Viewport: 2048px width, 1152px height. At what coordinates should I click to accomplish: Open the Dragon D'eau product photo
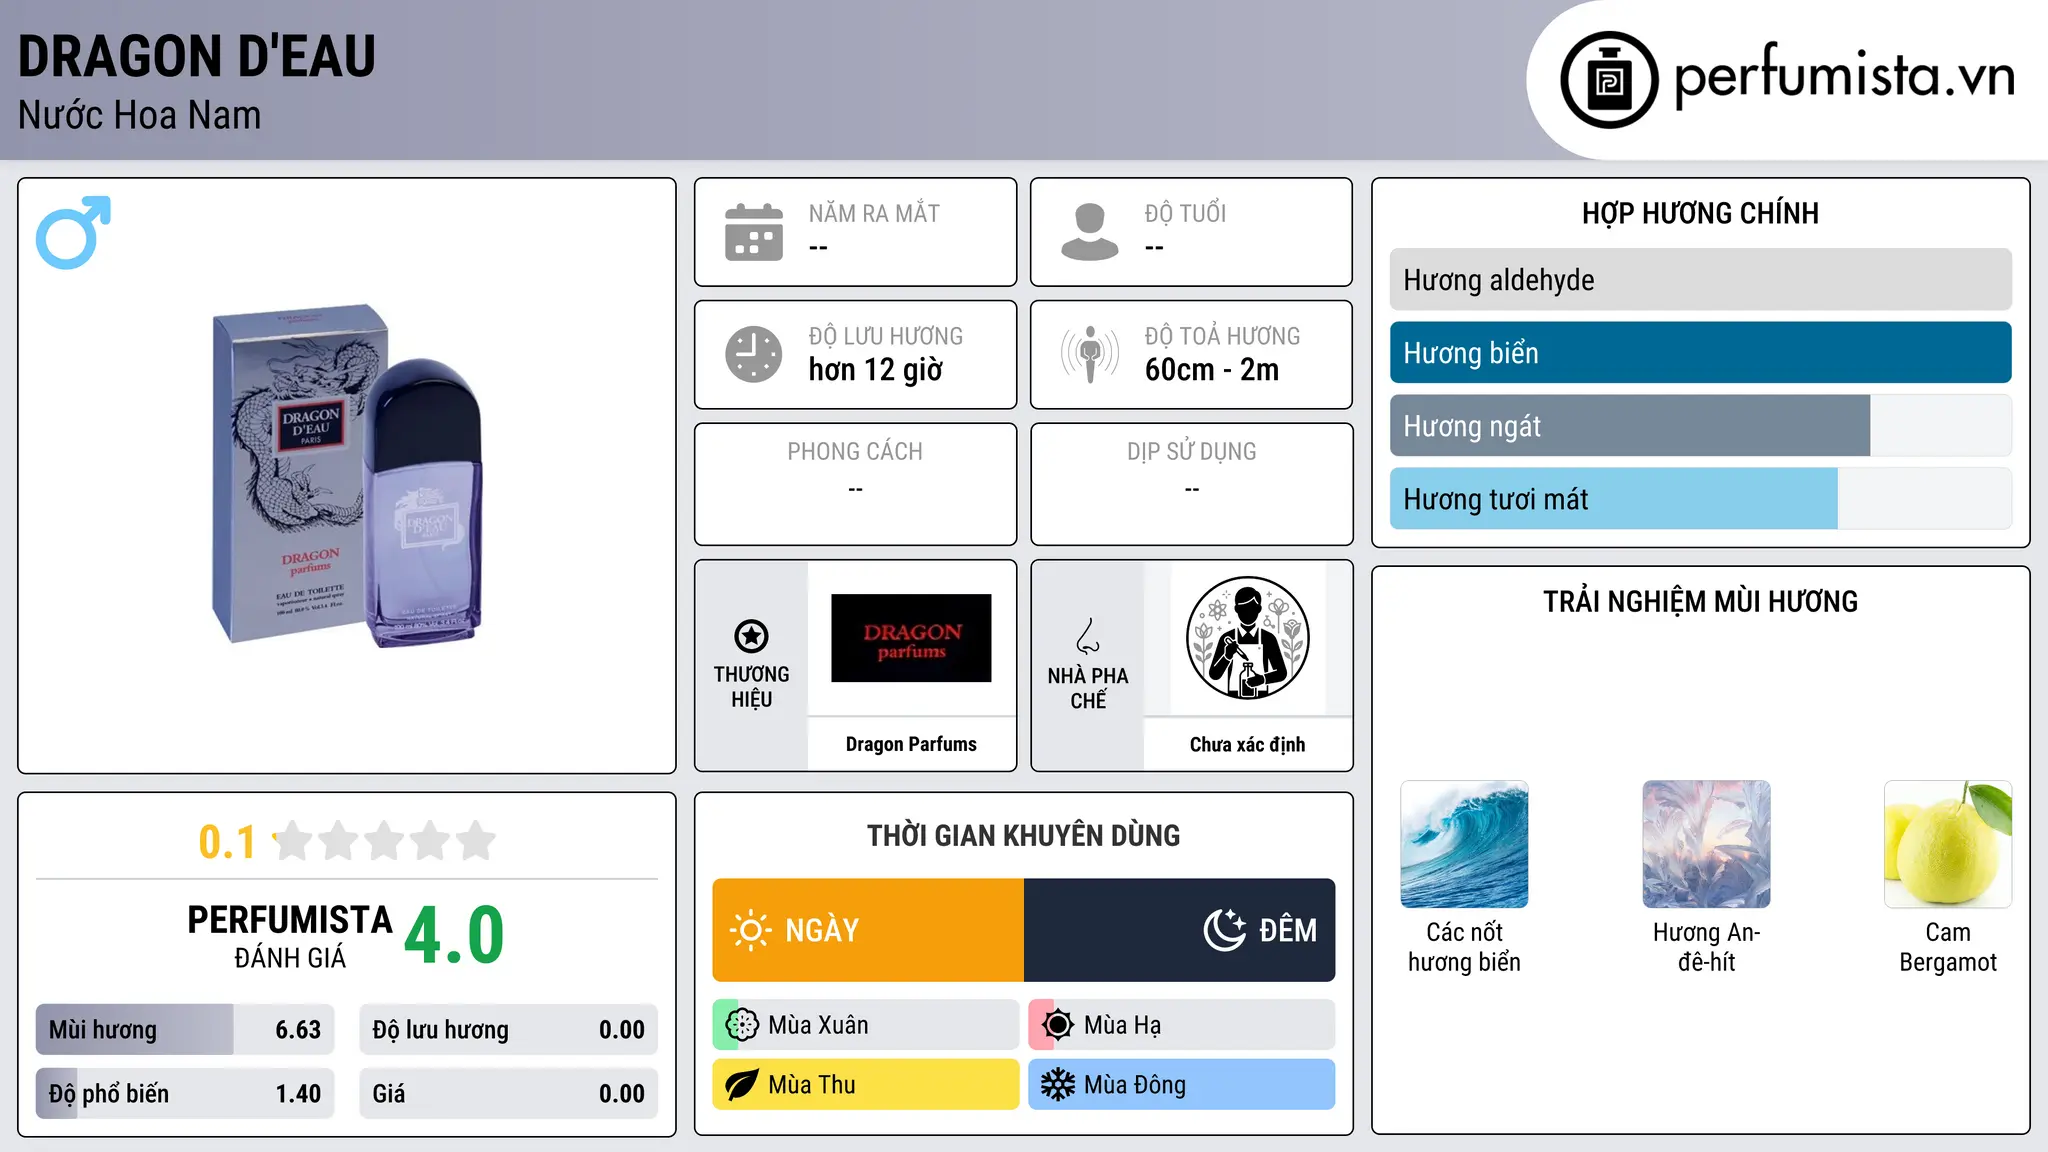(x=346, y=476)
